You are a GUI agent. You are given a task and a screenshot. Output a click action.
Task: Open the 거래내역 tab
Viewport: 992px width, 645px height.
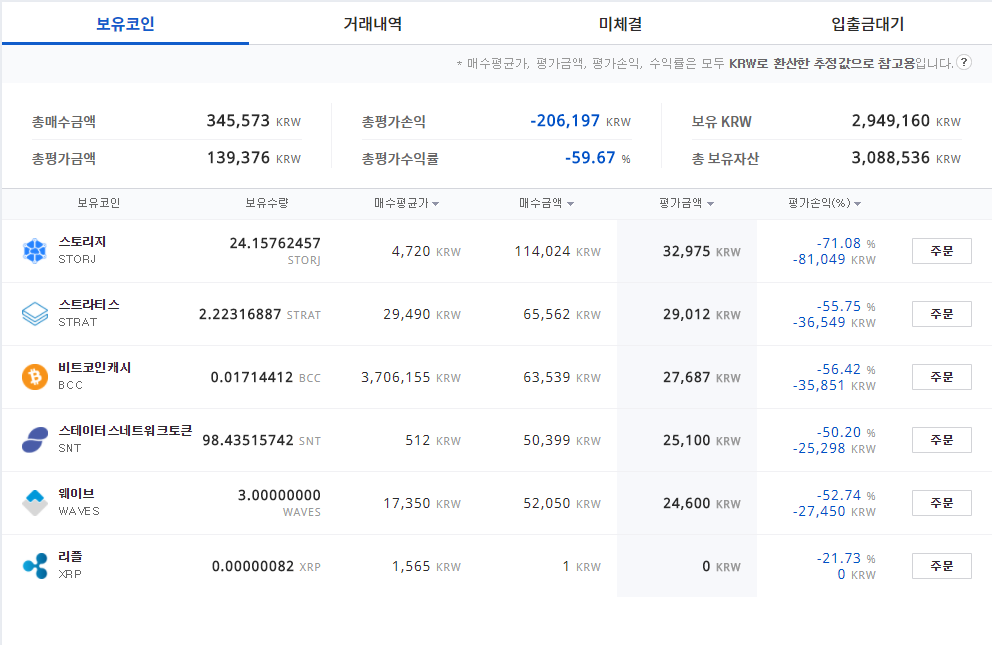(373, 24)
